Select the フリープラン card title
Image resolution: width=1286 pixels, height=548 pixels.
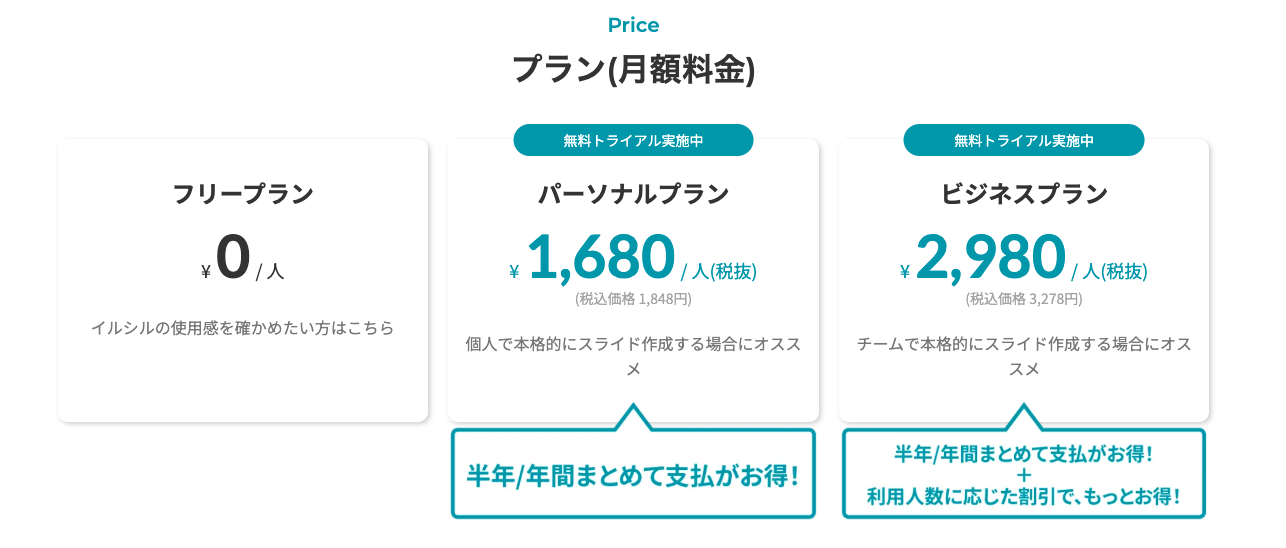[x=243, y=194]
